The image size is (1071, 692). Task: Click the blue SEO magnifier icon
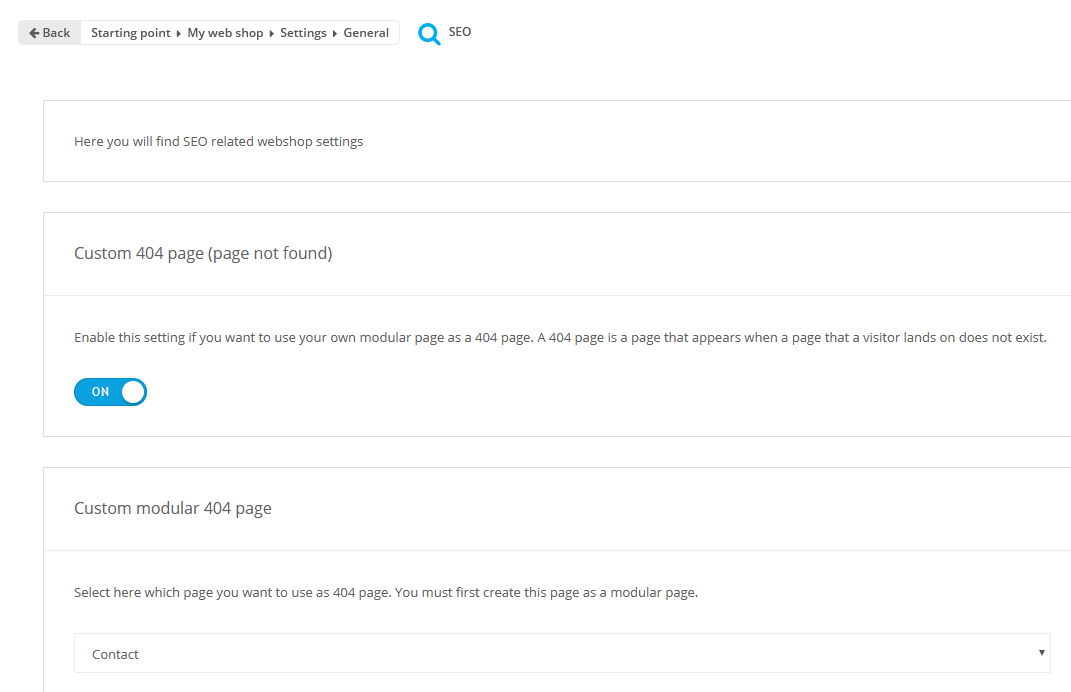[429, 34]
